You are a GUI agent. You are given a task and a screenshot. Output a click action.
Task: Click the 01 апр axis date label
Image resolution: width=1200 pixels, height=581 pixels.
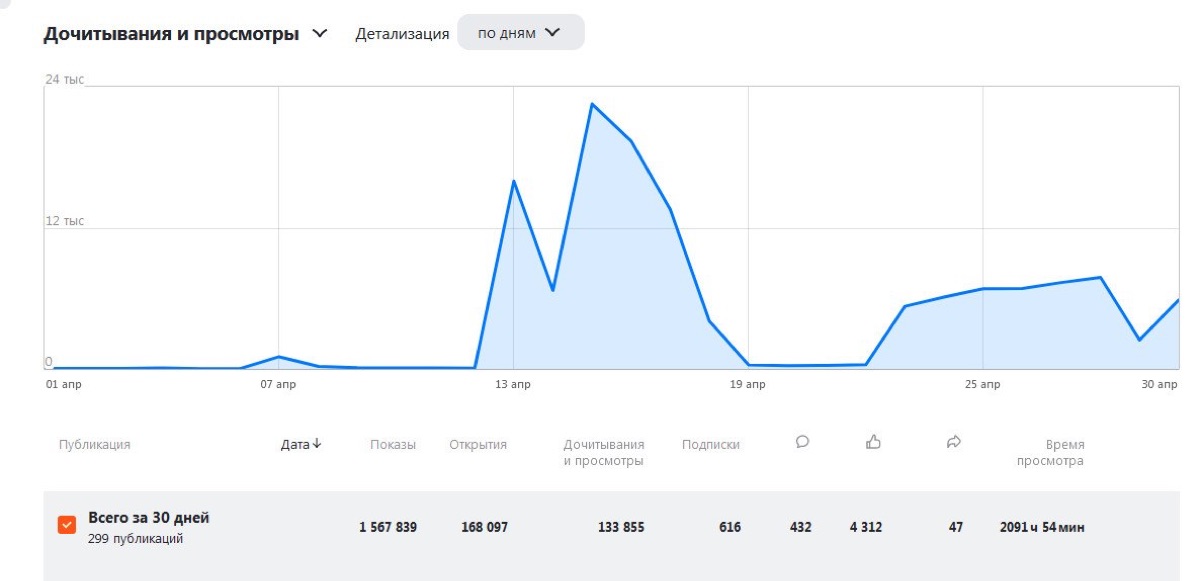coord(62,384)
